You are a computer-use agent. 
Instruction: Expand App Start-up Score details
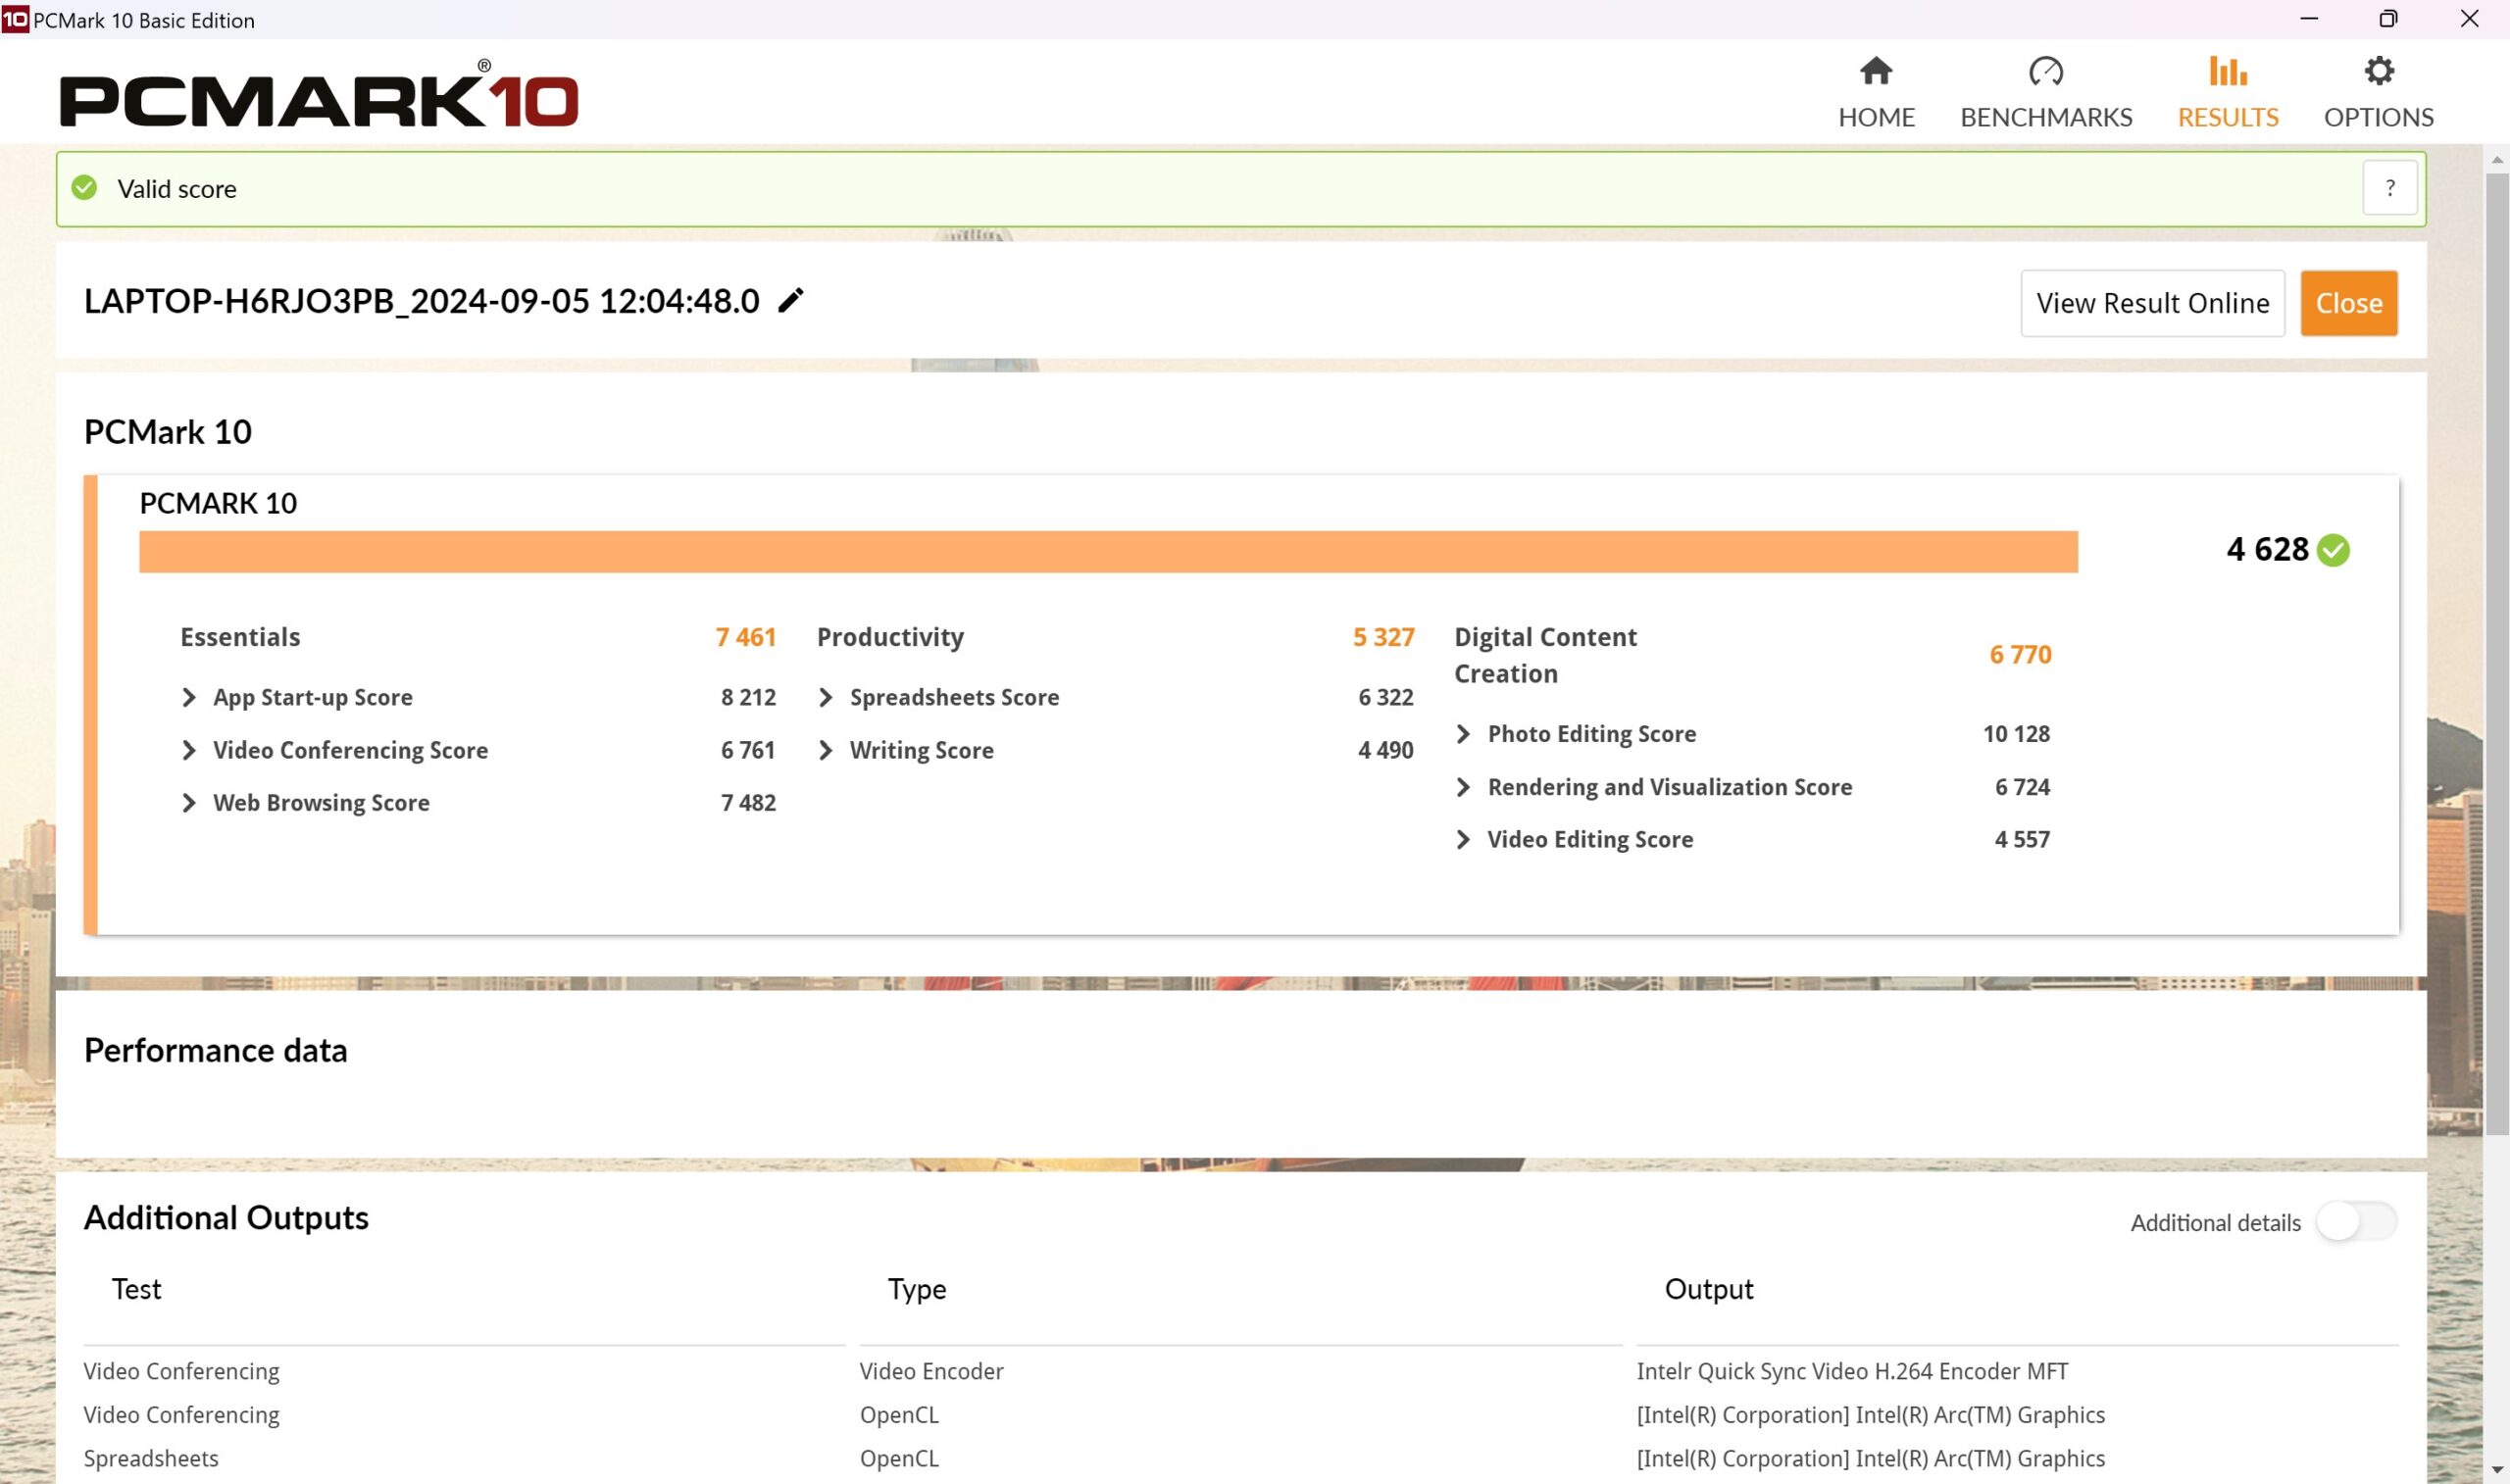[189, 697]
